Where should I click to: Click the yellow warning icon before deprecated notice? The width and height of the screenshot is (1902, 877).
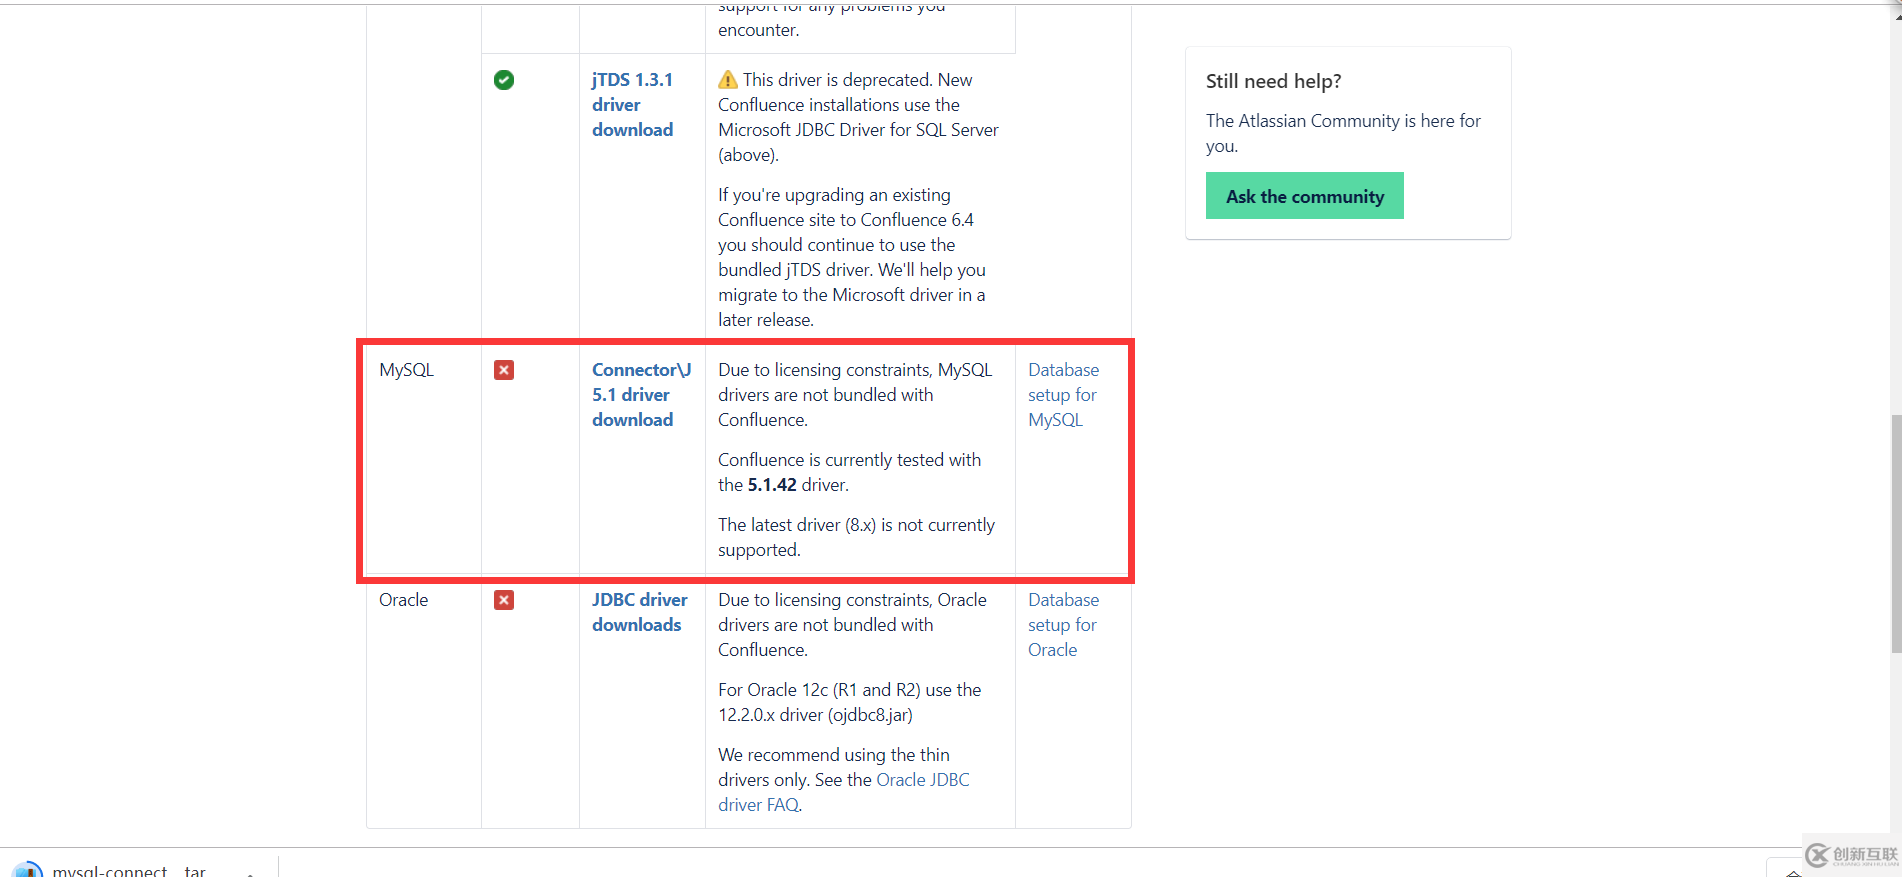(x=728, y=80)
